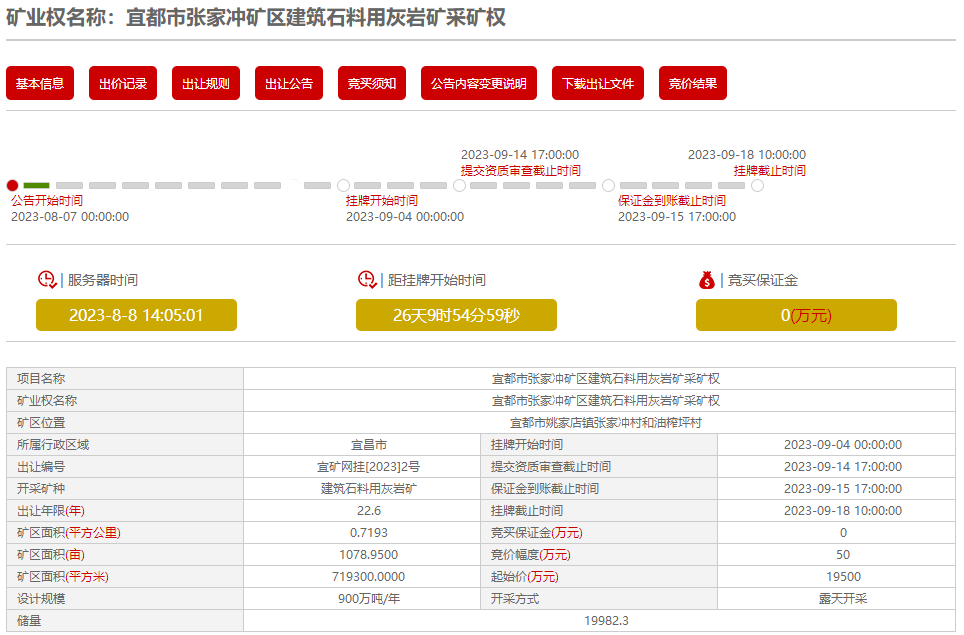Click the clock icon beside 服务器时间
Viewport: 964px width, 635px height.
(x=47, y=280)
